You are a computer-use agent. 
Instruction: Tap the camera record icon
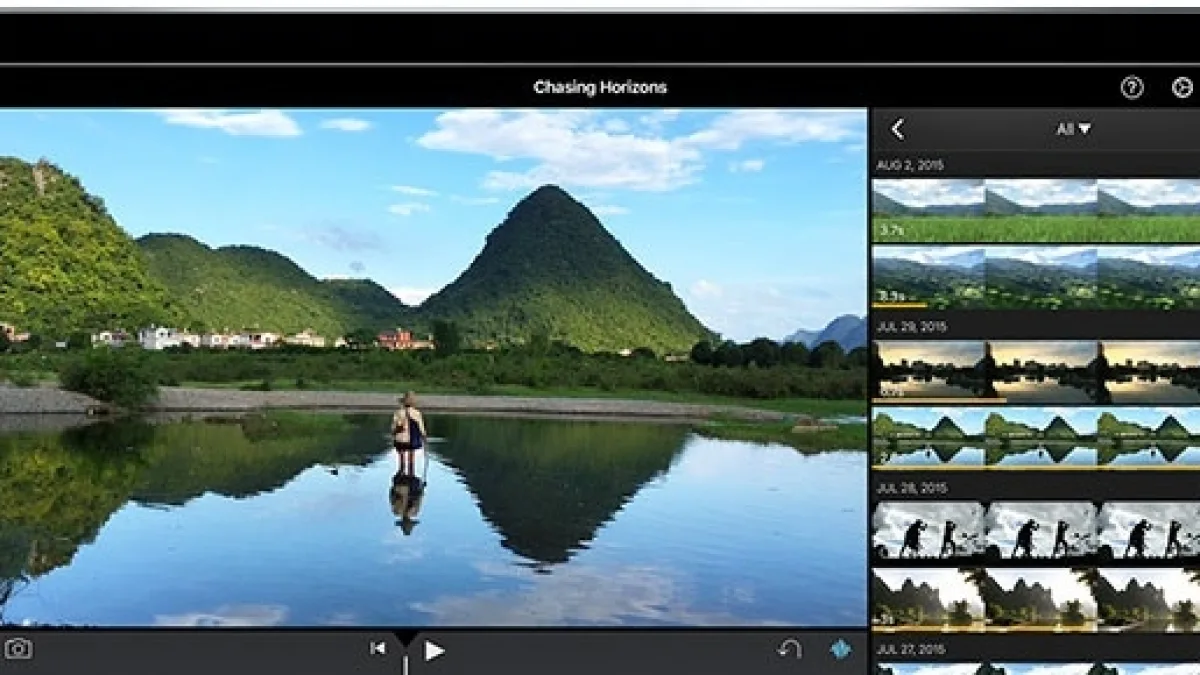(18, 649)
